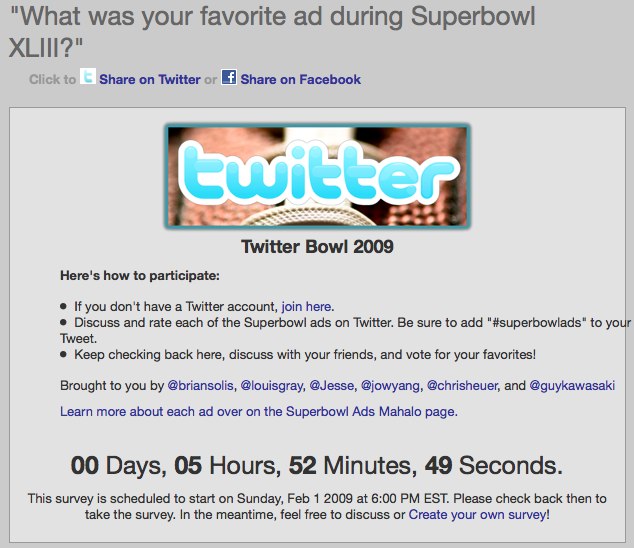
Task: Go to the @guykawasaki profile link
Action: click(572, 385)
